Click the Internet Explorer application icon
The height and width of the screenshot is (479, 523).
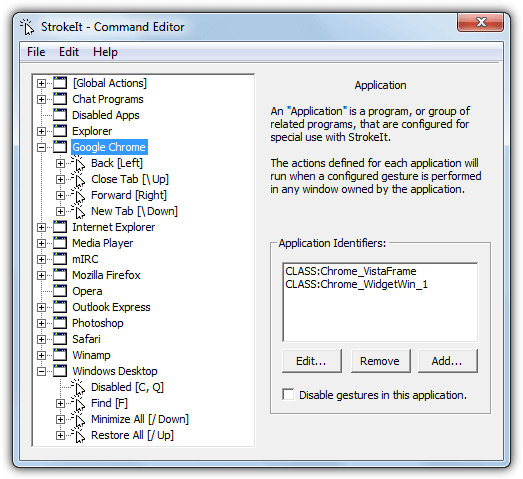point(60,227)
